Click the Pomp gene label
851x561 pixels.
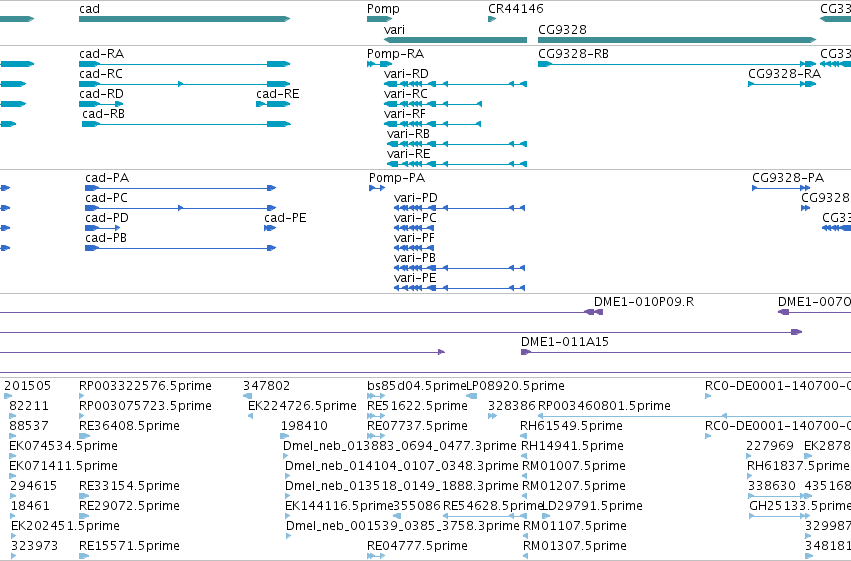click(x=383, y=9)
